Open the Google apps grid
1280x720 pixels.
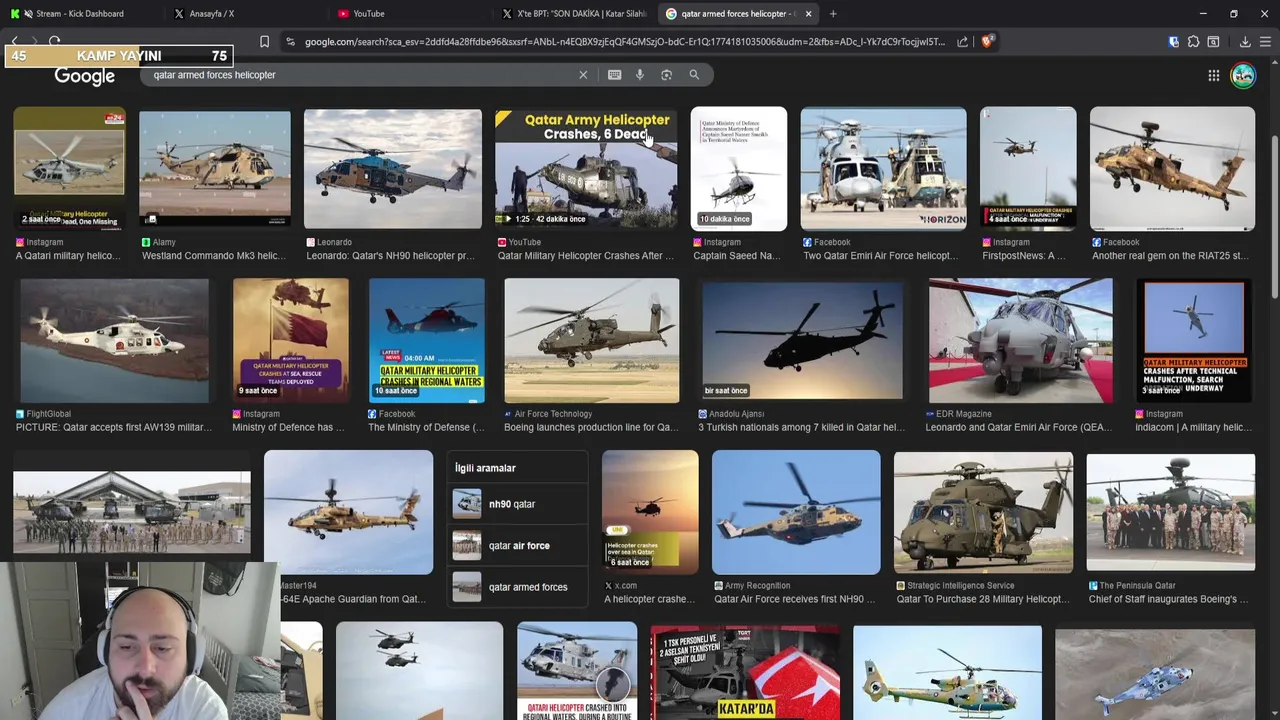point(1213,76)
